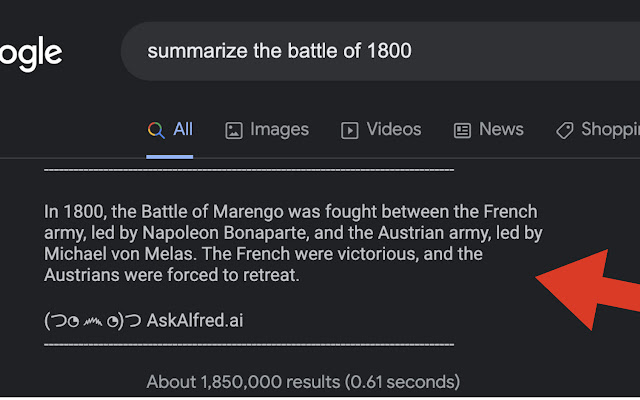Click the kaomoji face before AskAlfred.ai
This screenshot has width=640, height=400.
pos(92,321)
